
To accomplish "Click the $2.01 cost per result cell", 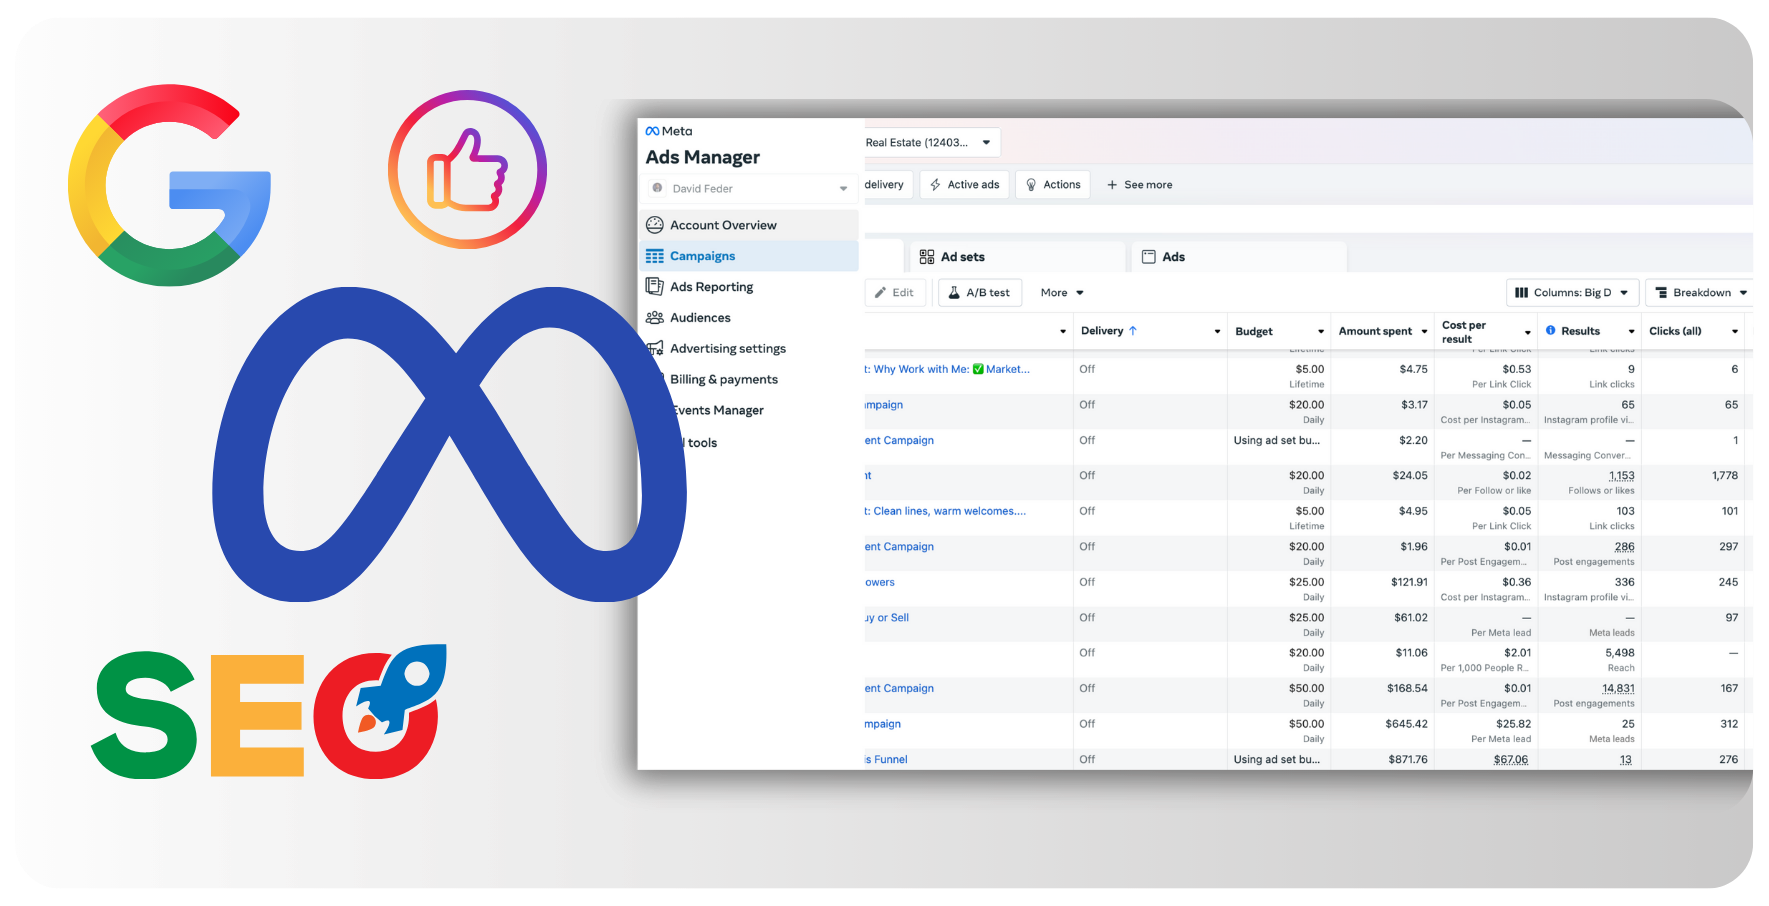I will 1518,653.
